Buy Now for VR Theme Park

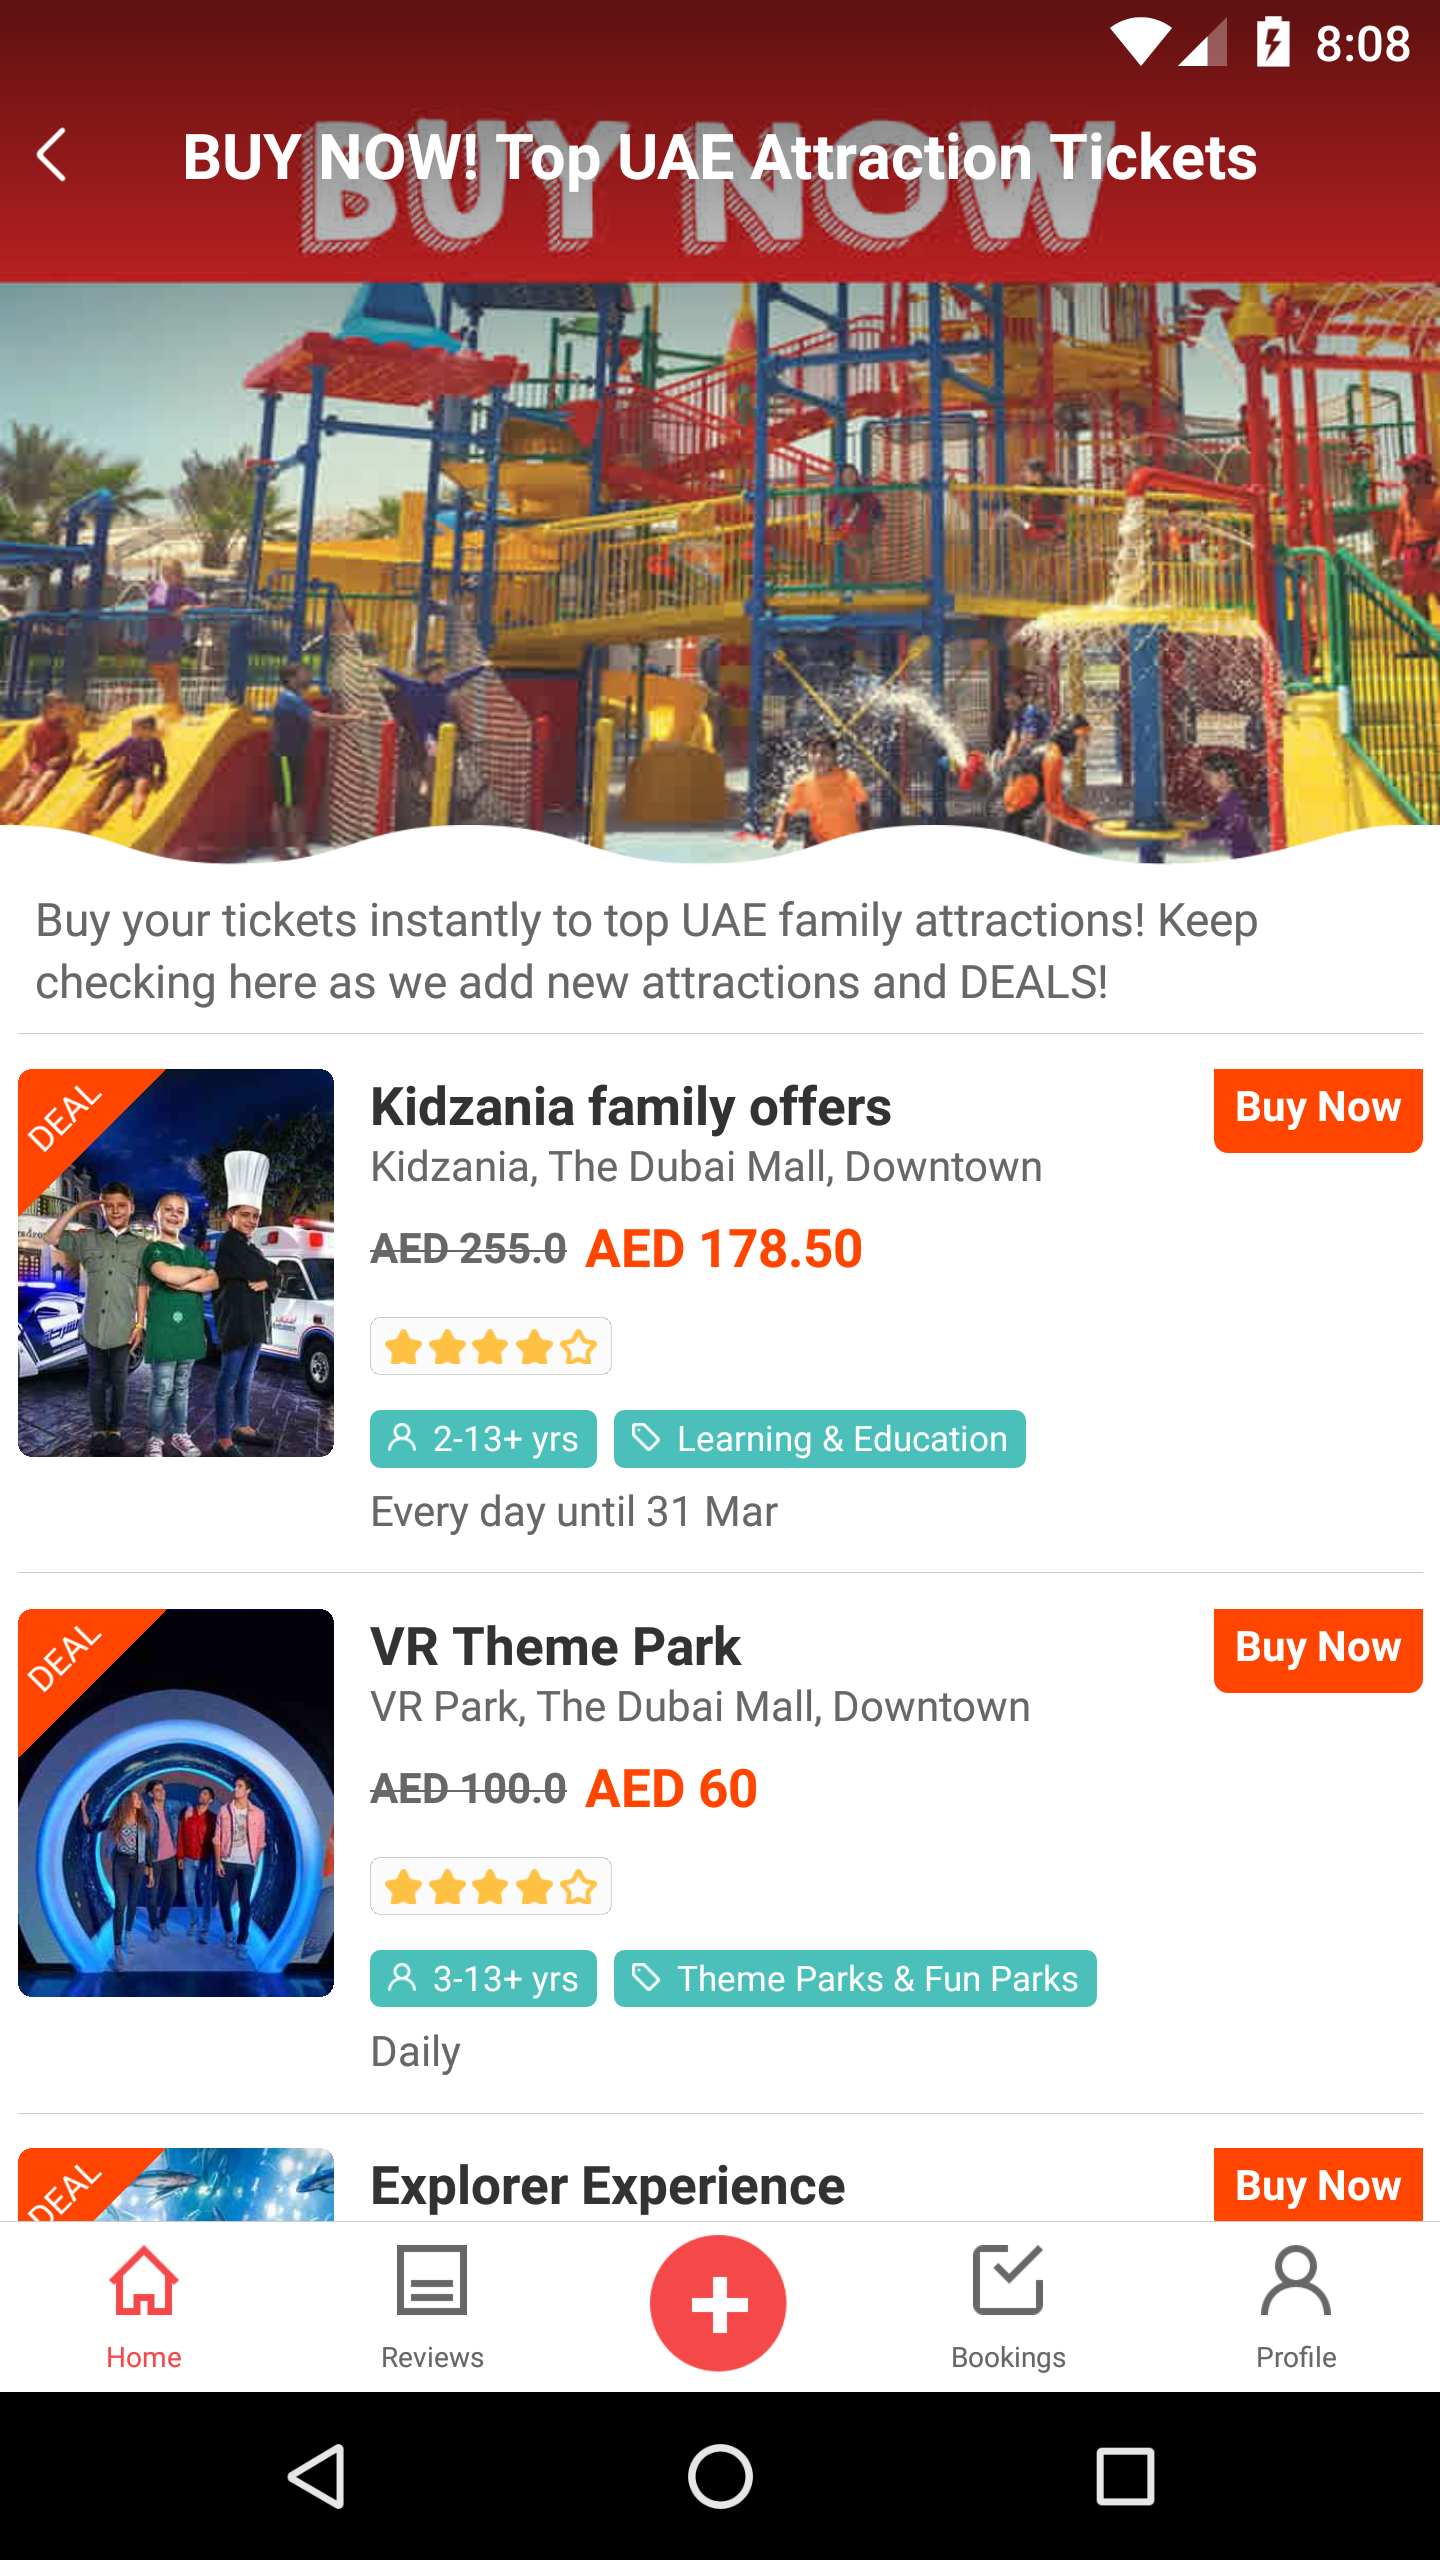[x=1317, y=1649]
